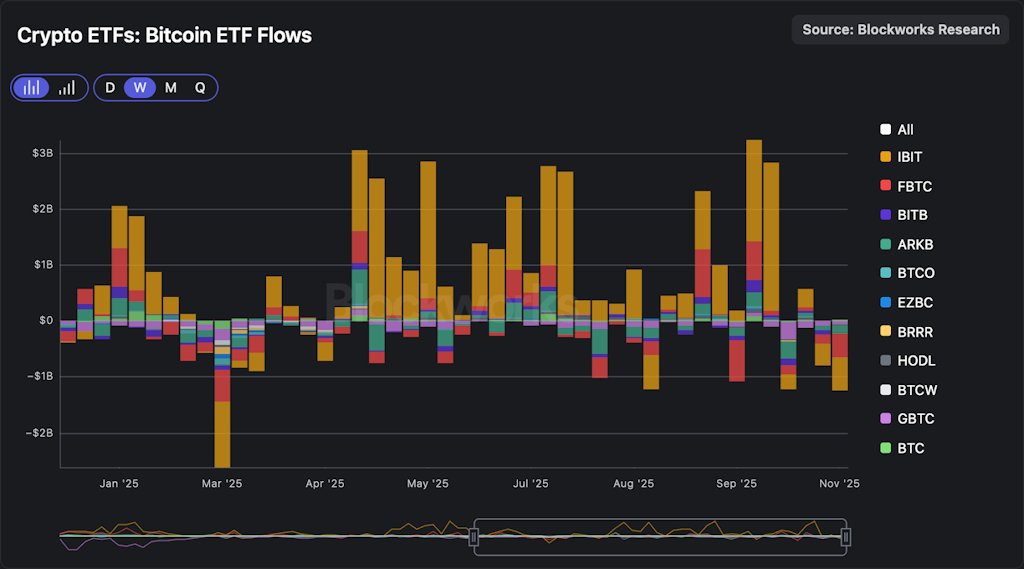Image resolution: width=1024 pixels, height=569 pixels.
Task: Click the BITB purple legend marker
Action: [x=885, y=216]
